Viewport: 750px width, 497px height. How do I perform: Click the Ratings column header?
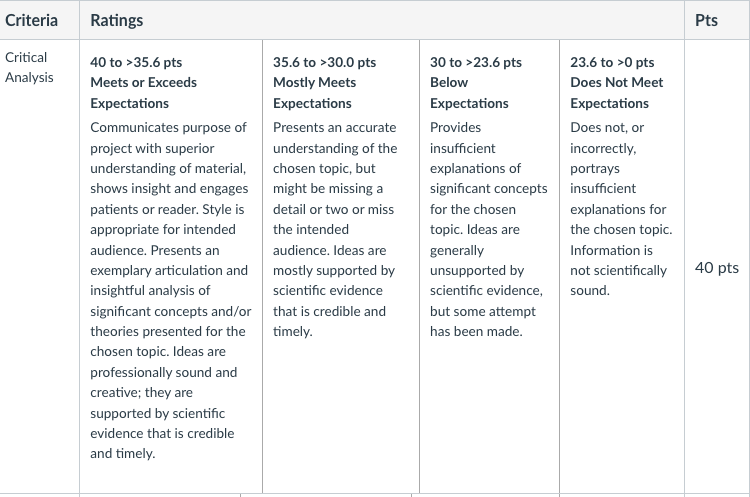[x=117, y=20]
